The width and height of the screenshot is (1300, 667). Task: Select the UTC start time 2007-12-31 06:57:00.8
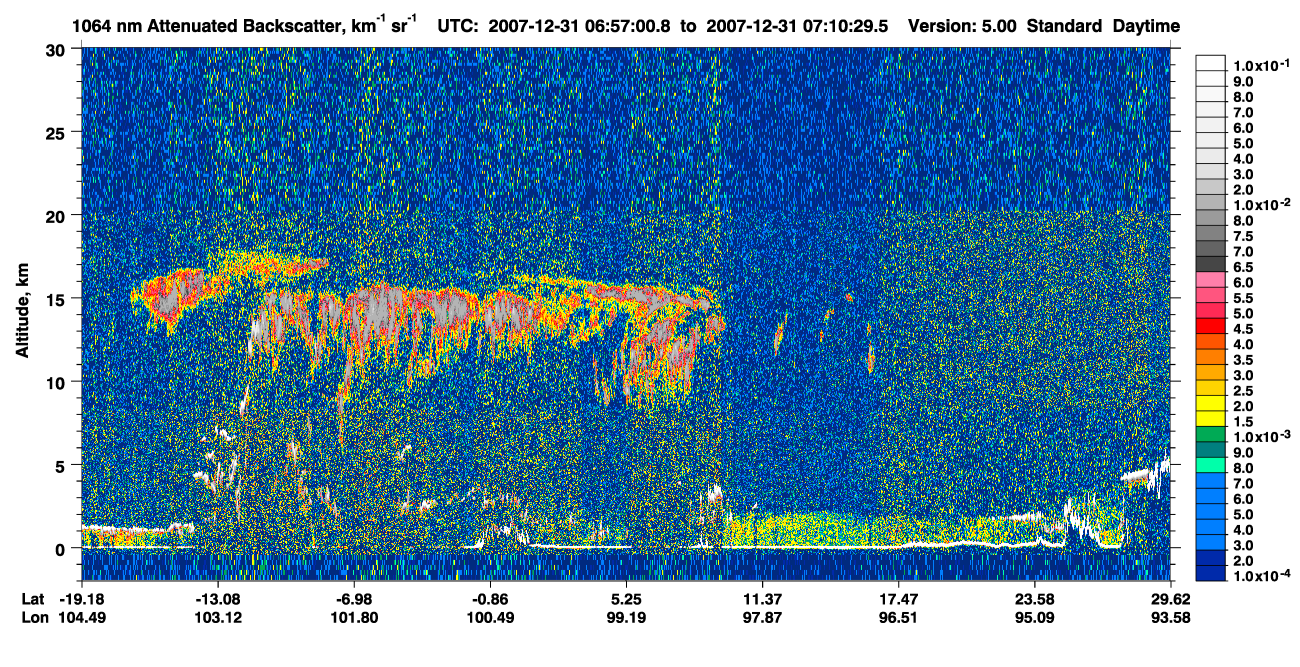tap(581, 26)
